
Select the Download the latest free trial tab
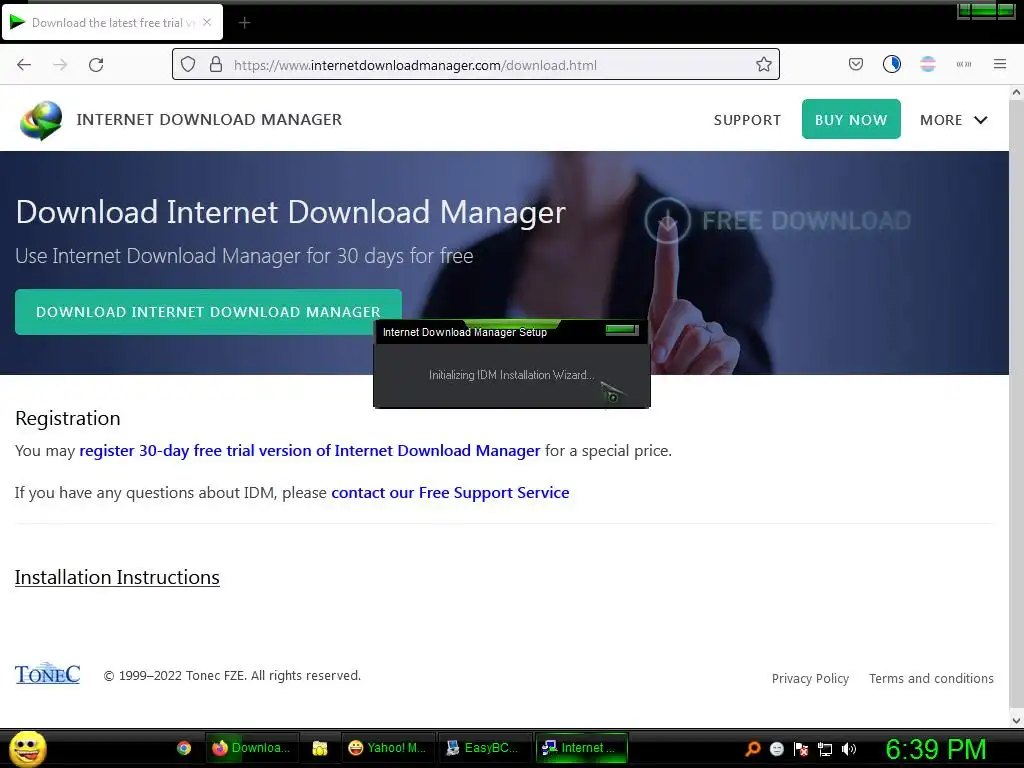112,23
